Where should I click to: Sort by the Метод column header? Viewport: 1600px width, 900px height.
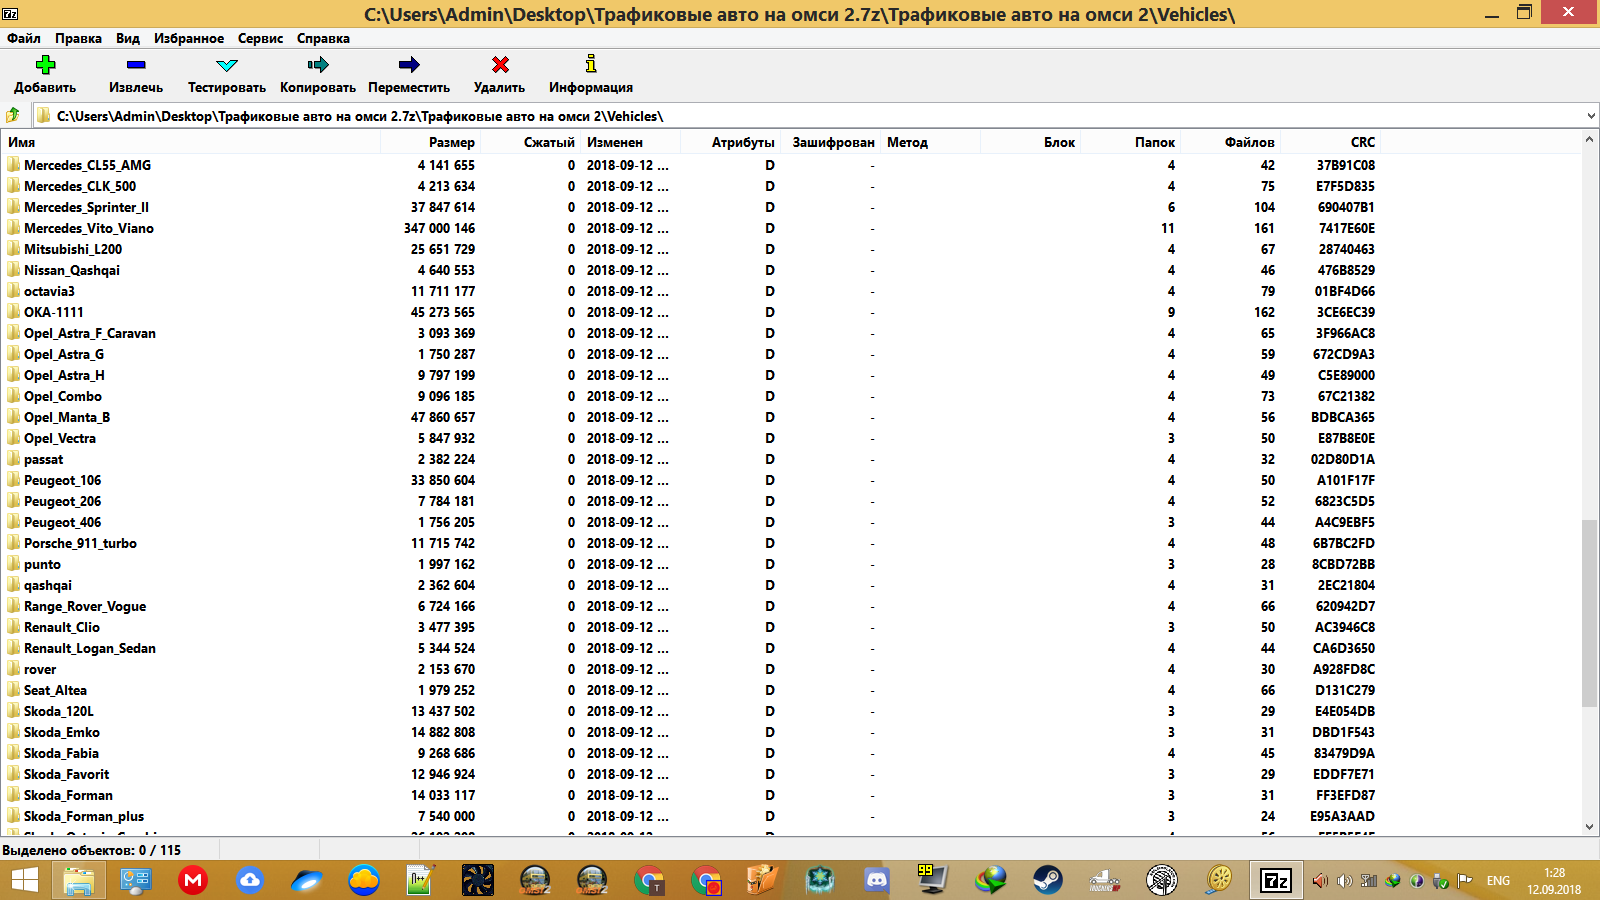930,142
